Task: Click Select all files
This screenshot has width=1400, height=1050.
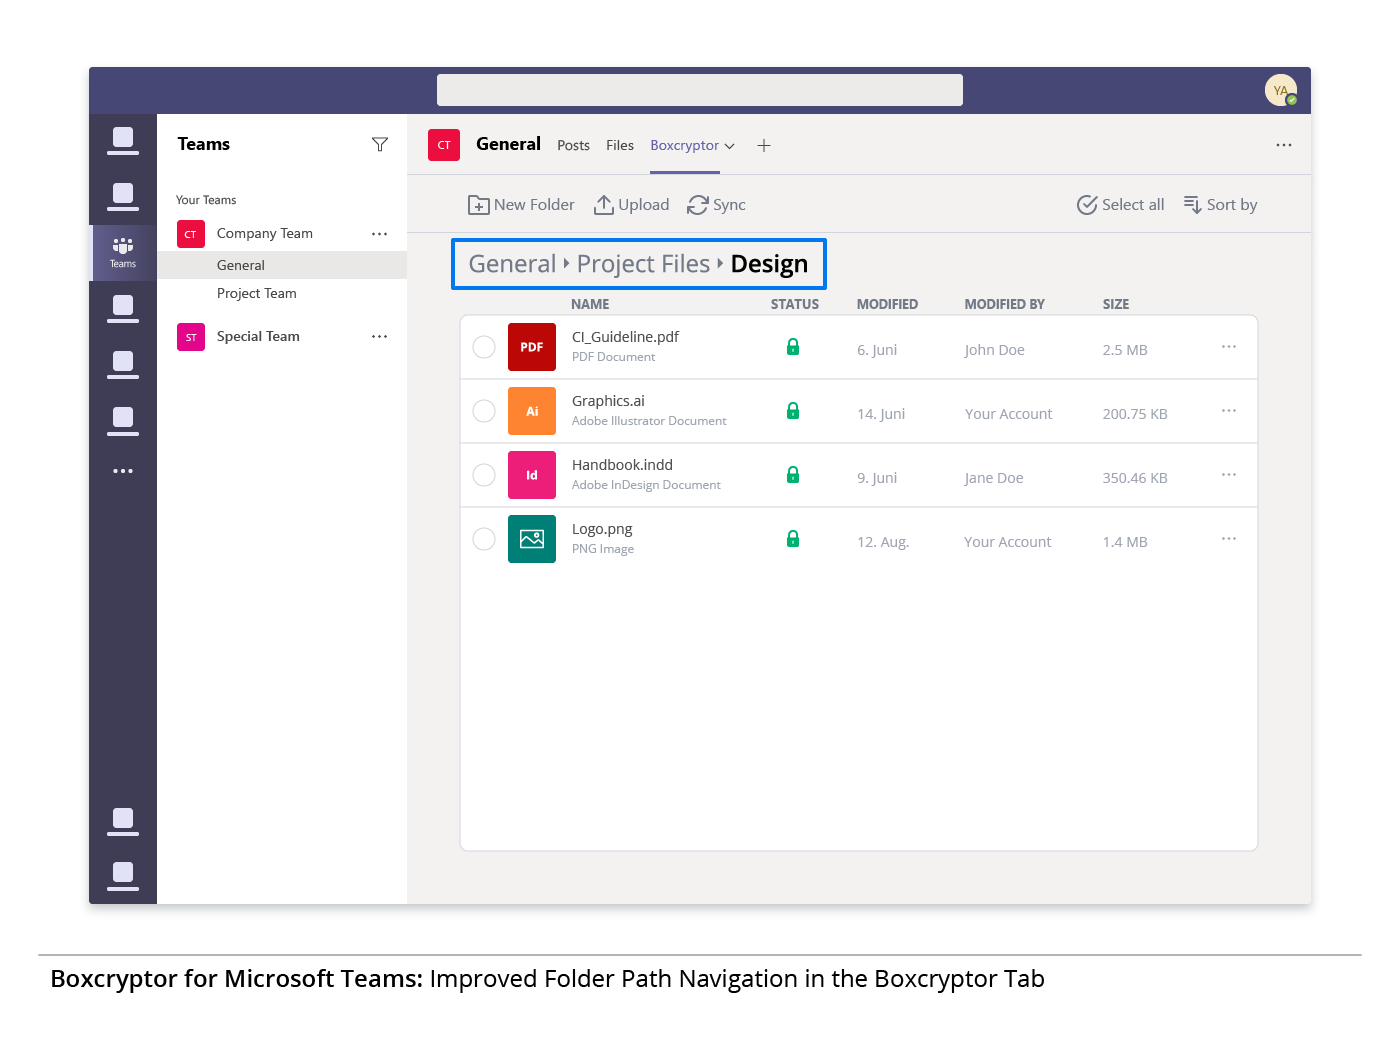Action: tap(1121, 205)
